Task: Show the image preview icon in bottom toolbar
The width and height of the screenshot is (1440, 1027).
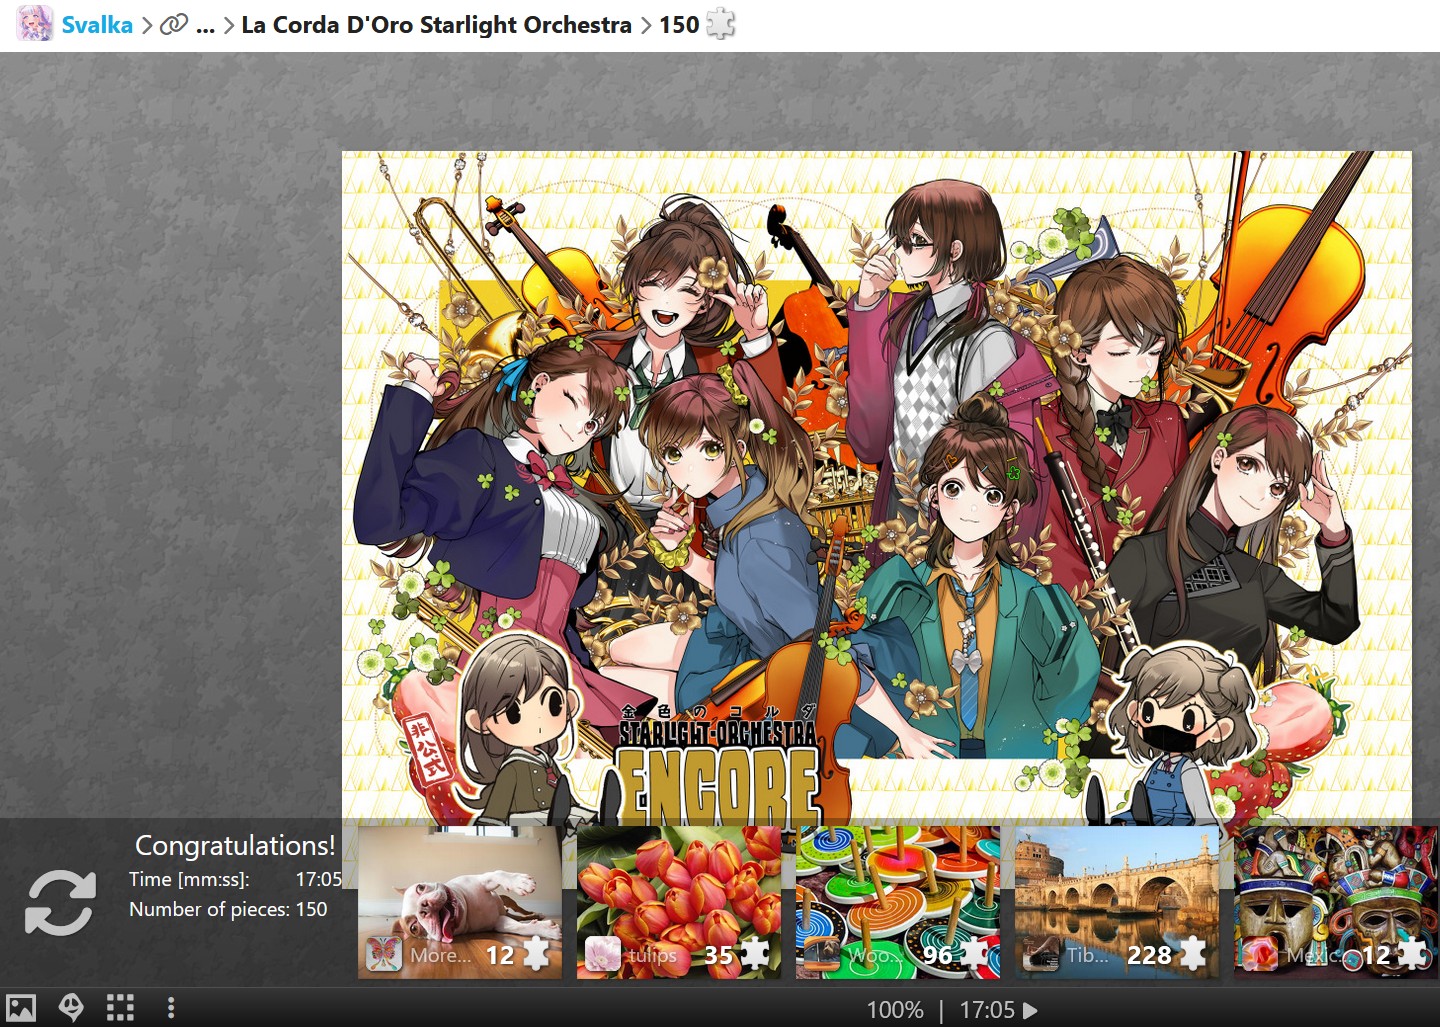Action: tap(21, 1008)
